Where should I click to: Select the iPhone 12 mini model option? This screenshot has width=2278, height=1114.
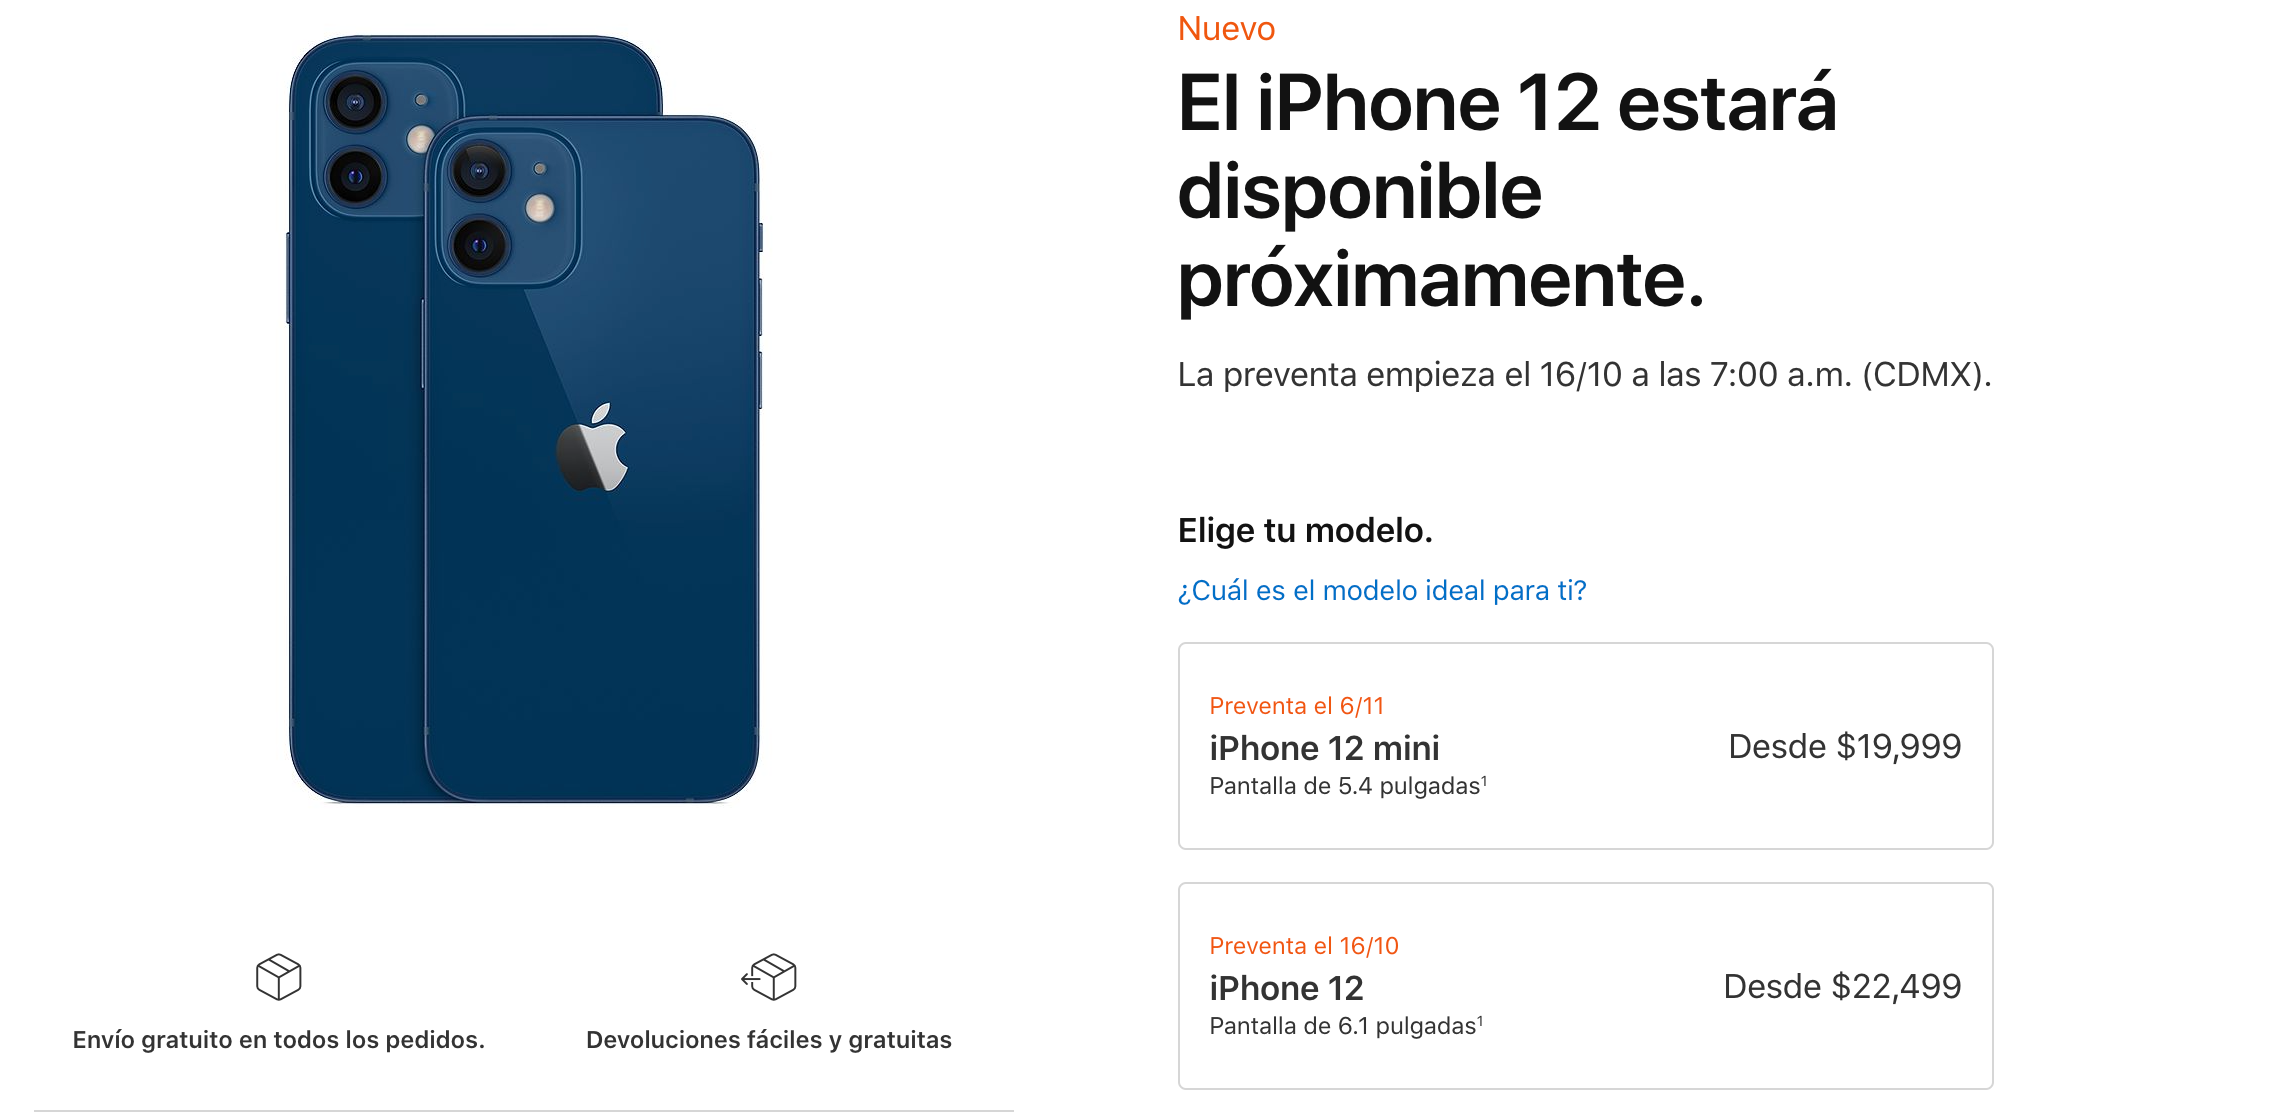pyautogui.click(x=1585, y=746)
